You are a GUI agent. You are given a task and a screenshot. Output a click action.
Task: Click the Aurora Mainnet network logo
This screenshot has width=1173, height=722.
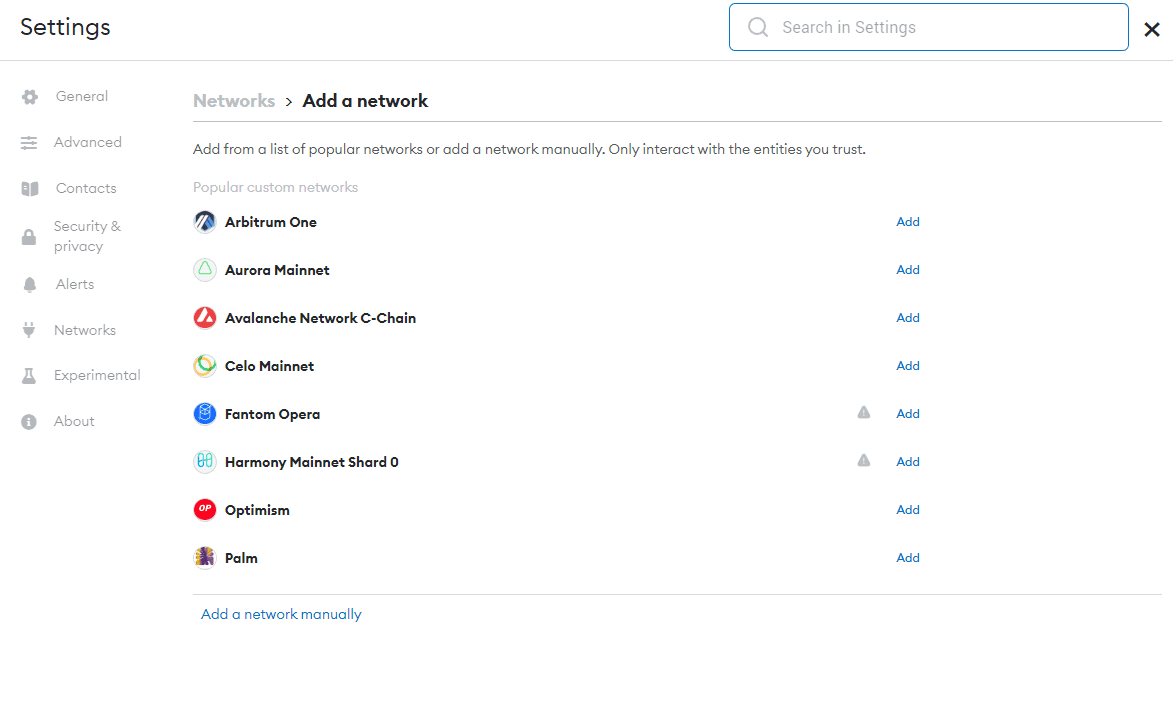(205, 270)
